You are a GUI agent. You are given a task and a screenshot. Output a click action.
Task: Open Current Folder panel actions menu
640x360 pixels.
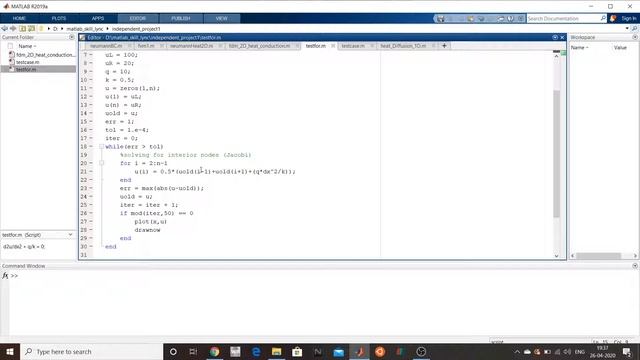pyautogui.click(x=72, y=37)
